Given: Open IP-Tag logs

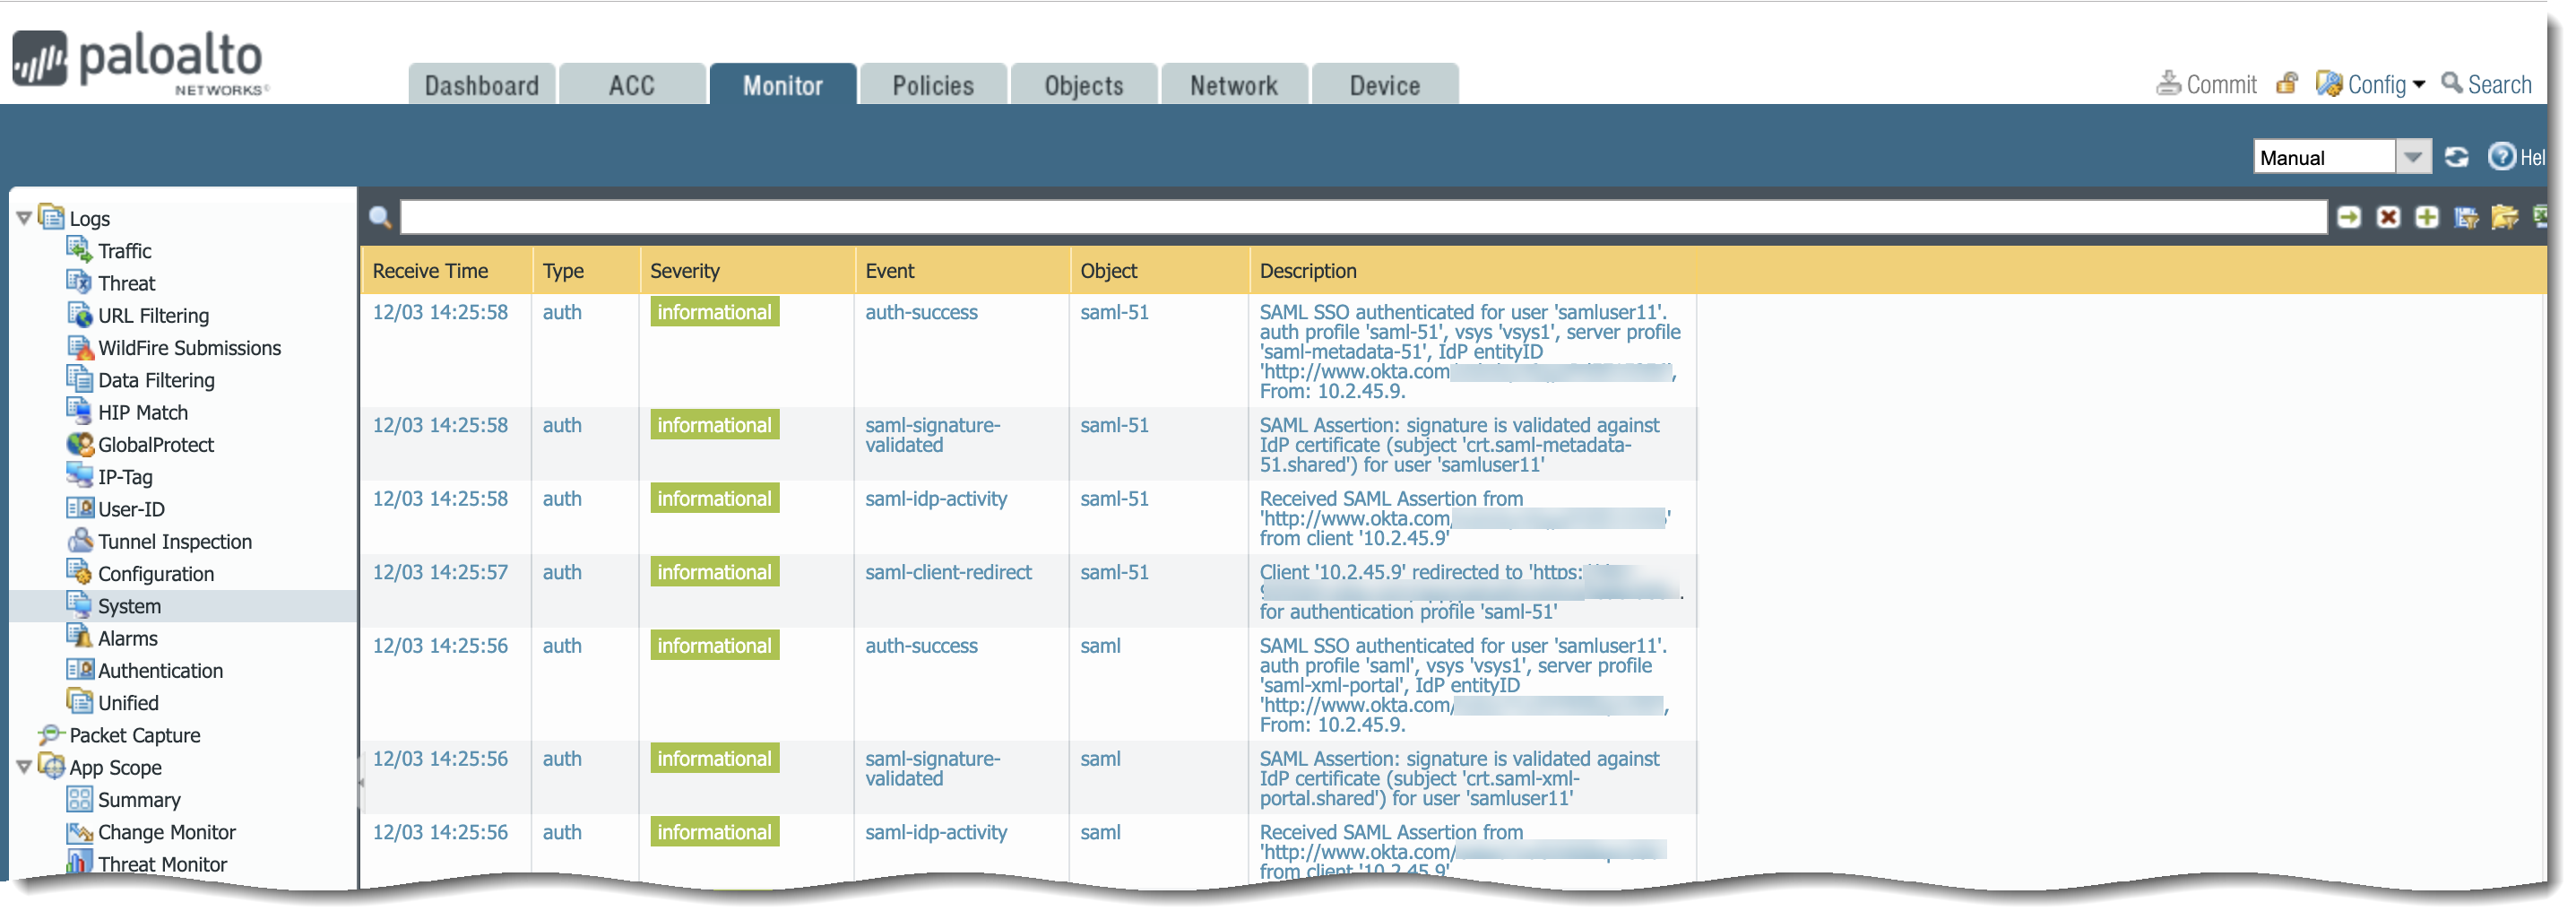Looking at the screenshot, I should click(125, 477).
